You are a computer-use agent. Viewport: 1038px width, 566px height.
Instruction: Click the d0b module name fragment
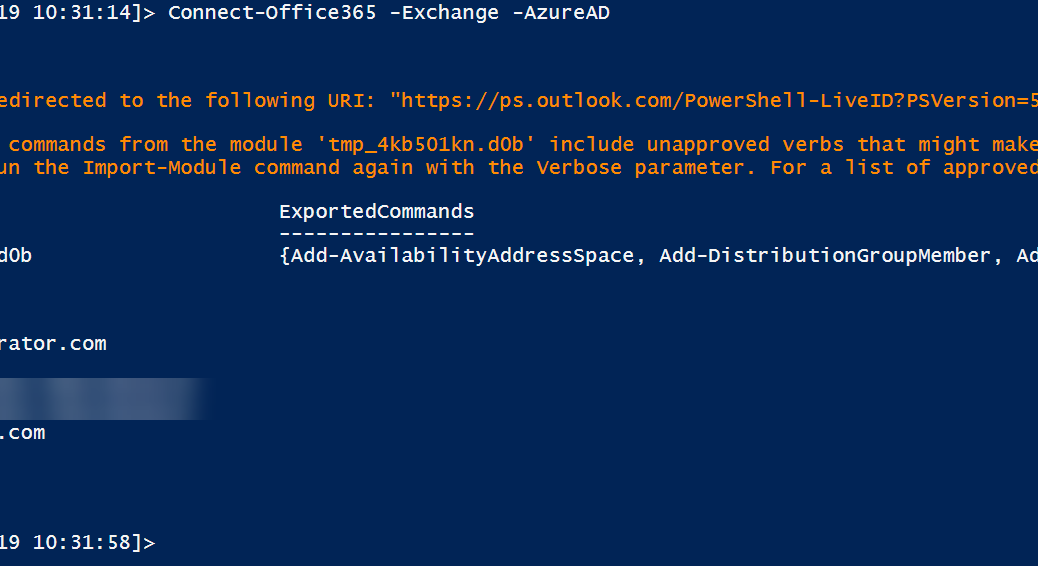(x=16, y=256)
